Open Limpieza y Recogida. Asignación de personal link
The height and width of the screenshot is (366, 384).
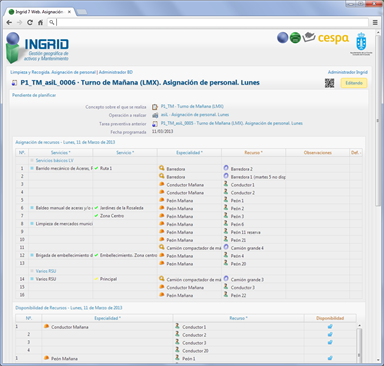pos(53,72)
